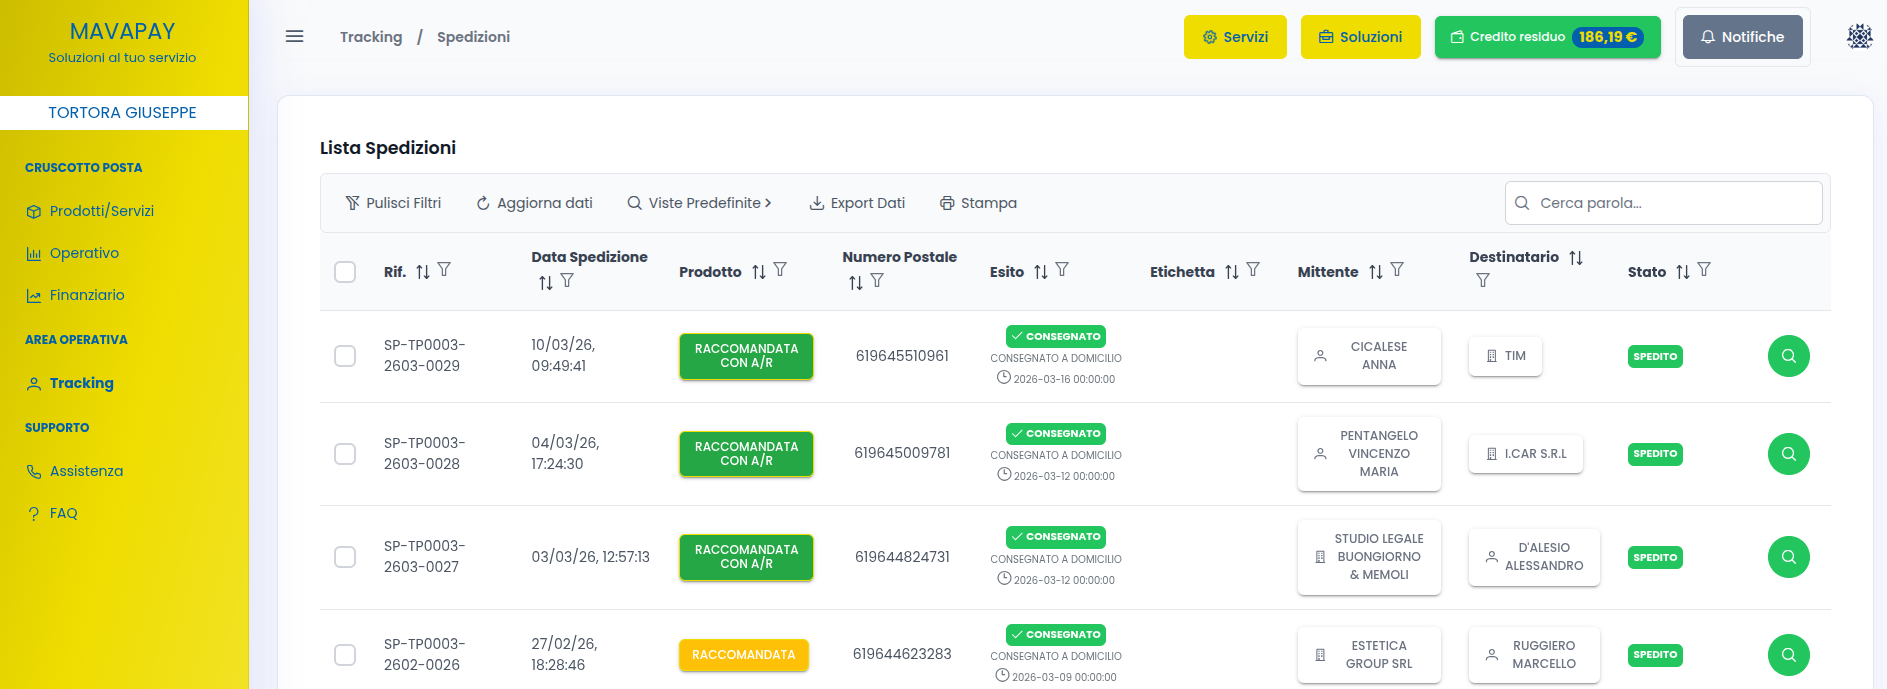Screen dimensions: 1887x689
Task: Click the hamburger menu icon
Action: tap(294, 37)
